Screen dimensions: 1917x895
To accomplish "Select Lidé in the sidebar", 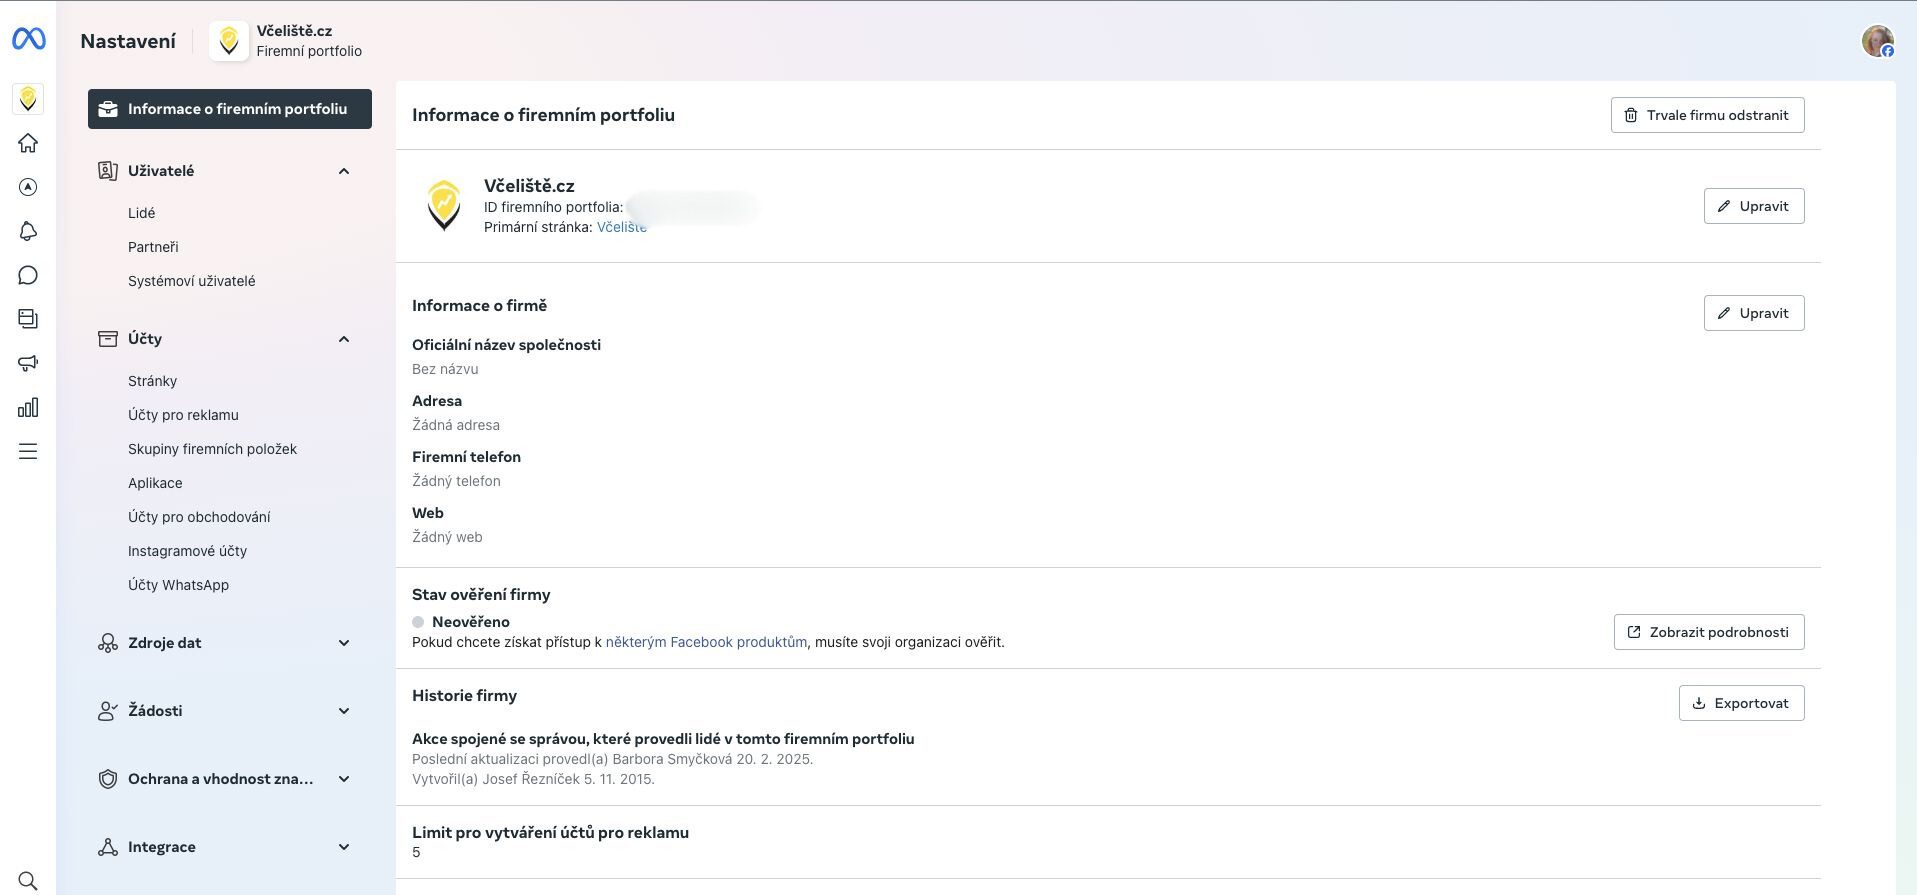I will pos(141,213).
